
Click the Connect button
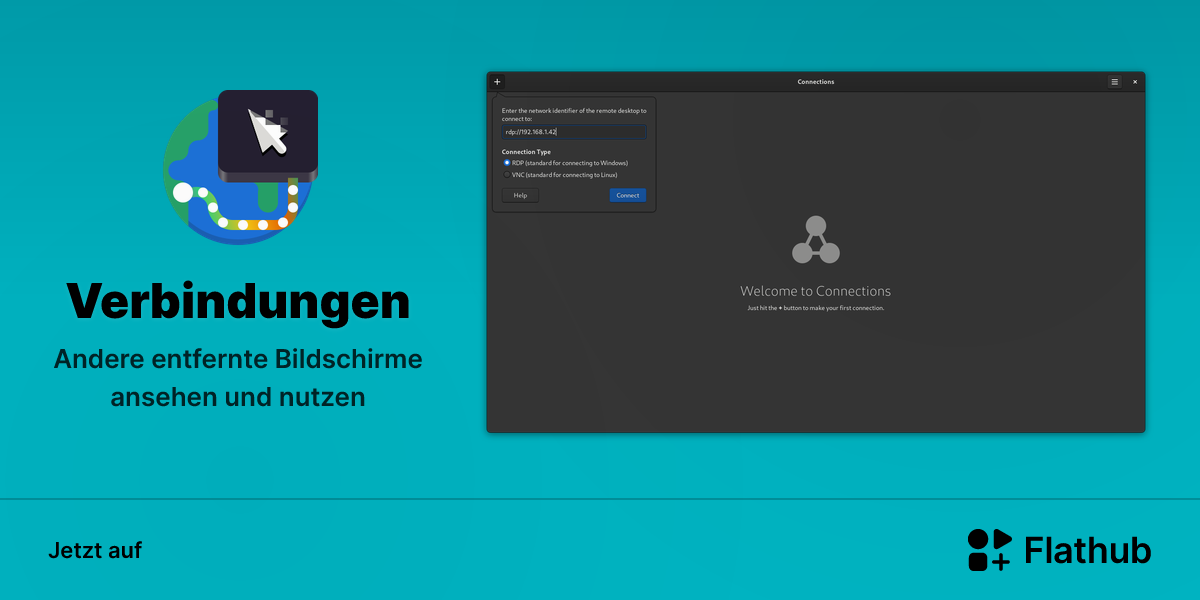click(628, 195)
